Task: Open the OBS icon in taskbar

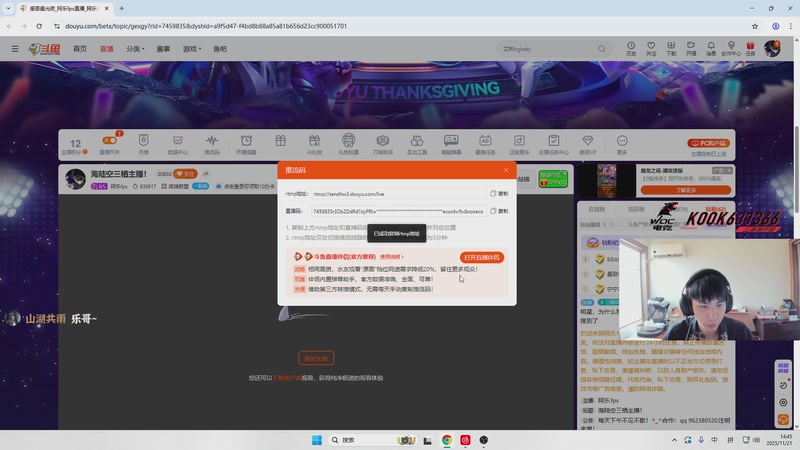Action: pos(484,440)
